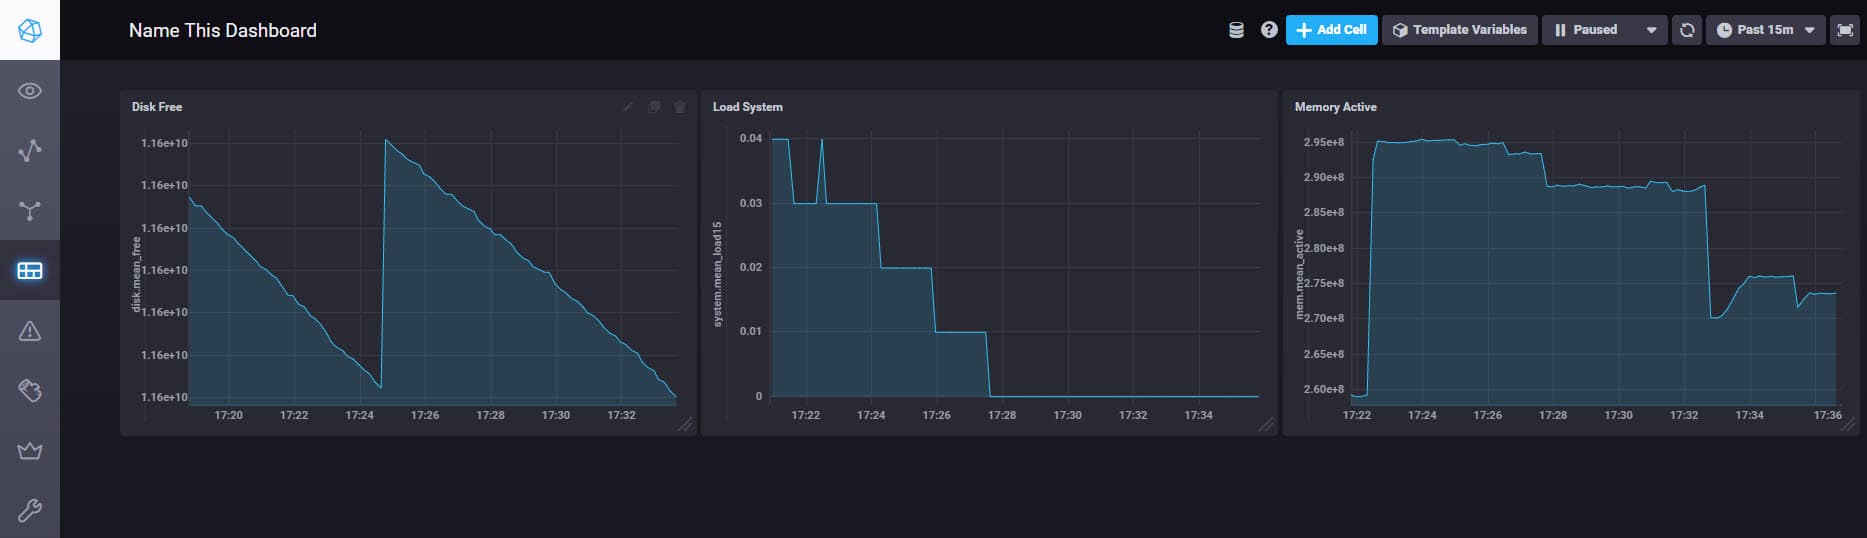Click the Add Cell button
The height and width of the screenshot is (538, 1867).
[1331, 30]
